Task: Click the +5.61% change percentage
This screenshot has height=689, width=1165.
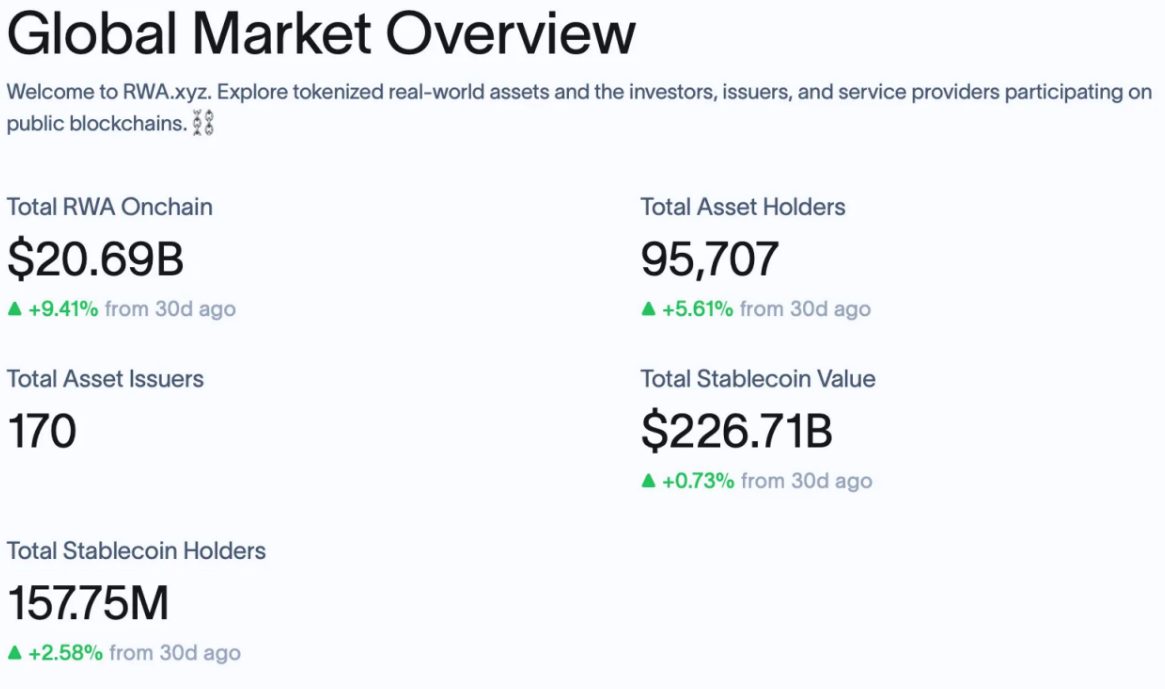Action: tap(698, 309)
